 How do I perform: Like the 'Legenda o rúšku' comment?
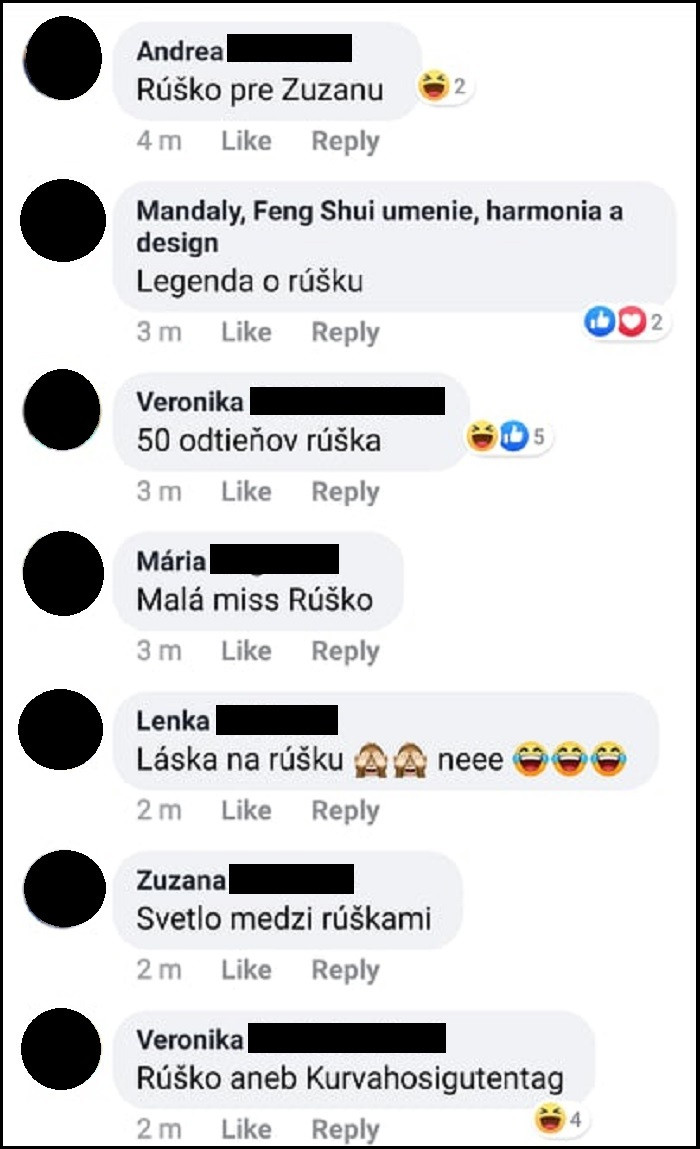[x=246, y=332]
